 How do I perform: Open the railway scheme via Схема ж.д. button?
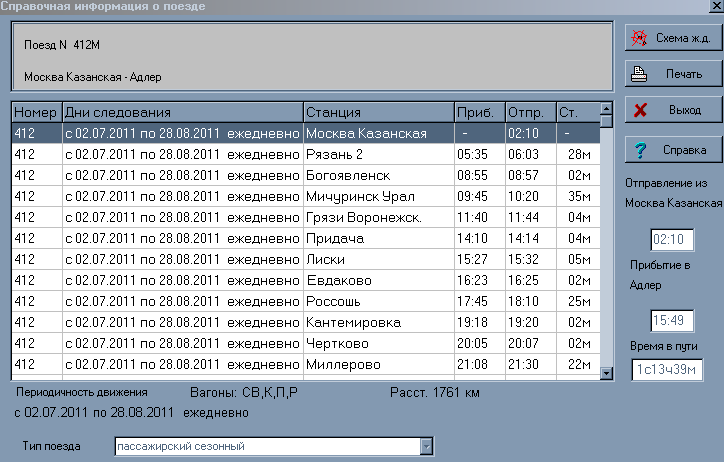click(673, 38)
